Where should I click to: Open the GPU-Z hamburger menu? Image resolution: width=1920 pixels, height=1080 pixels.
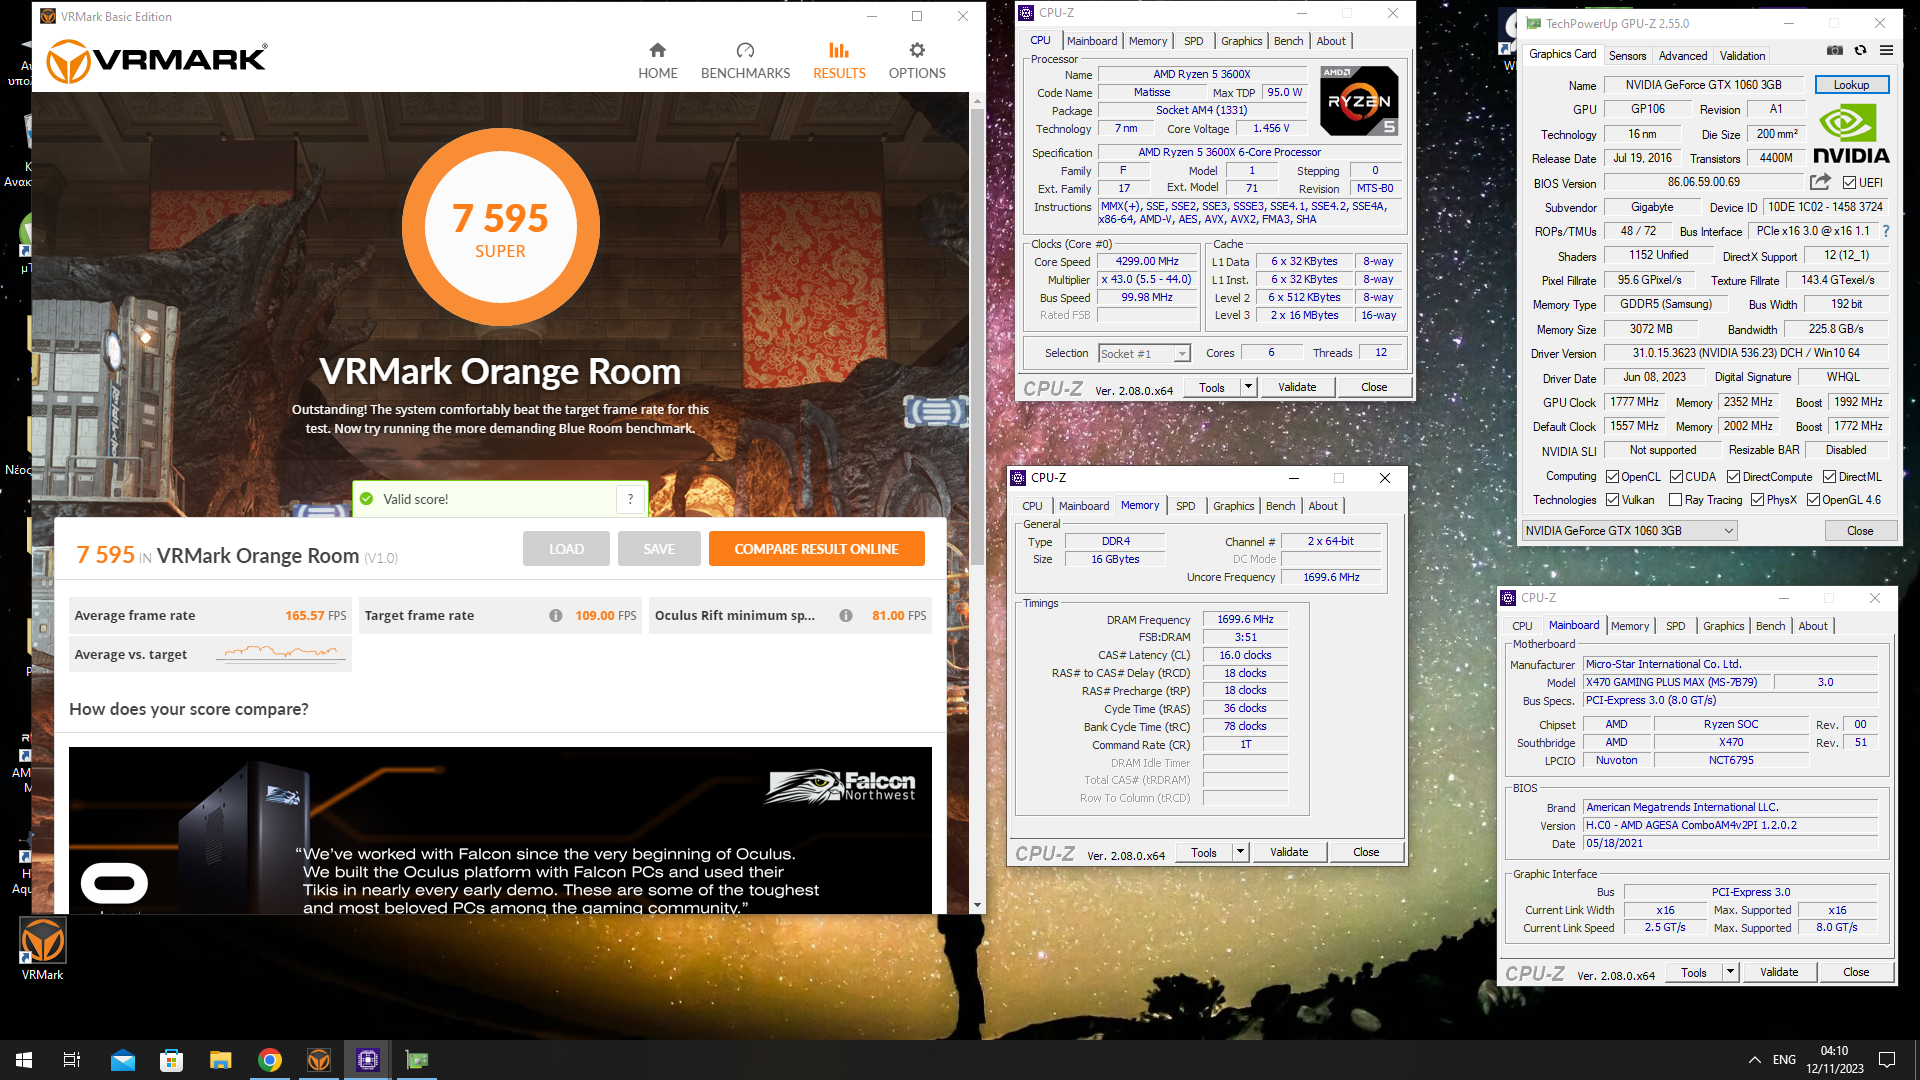coord(1886,50)
